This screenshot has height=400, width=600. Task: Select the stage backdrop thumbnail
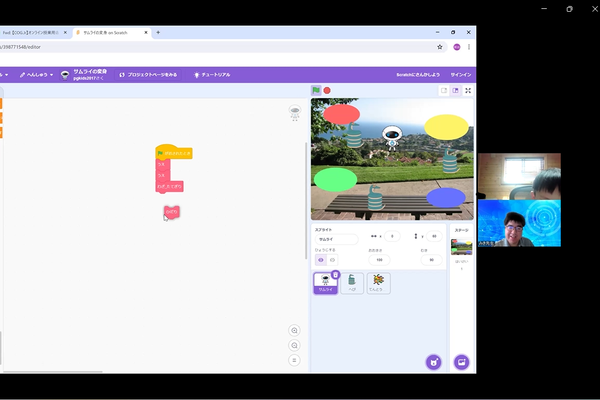[461, 247]
